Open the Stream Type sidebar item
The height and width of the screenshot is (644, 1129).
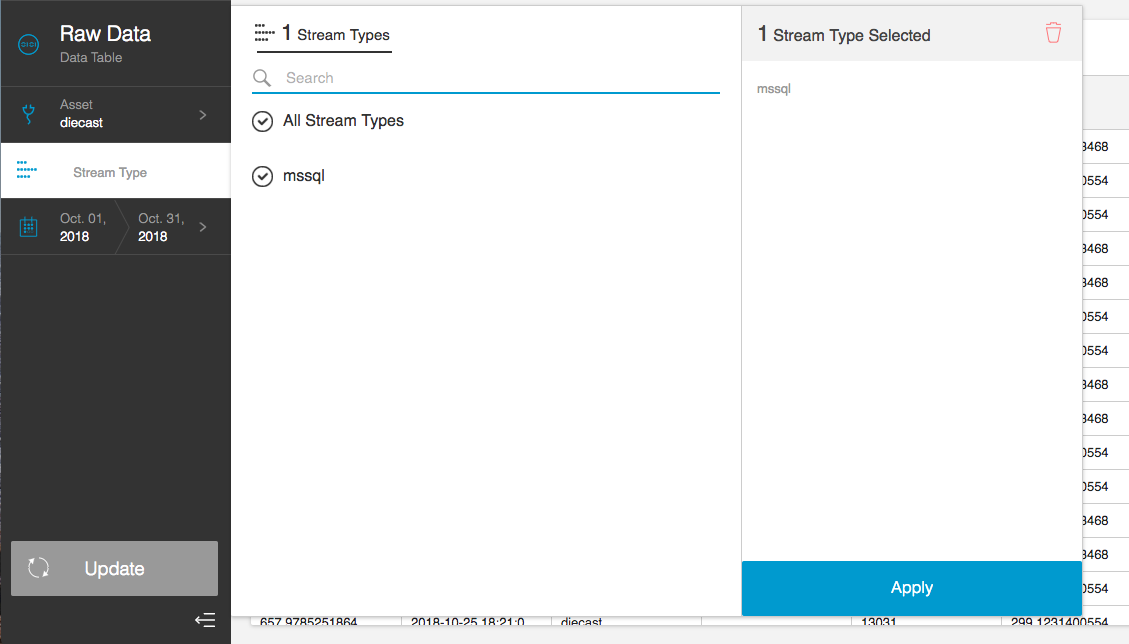point(116,171)
